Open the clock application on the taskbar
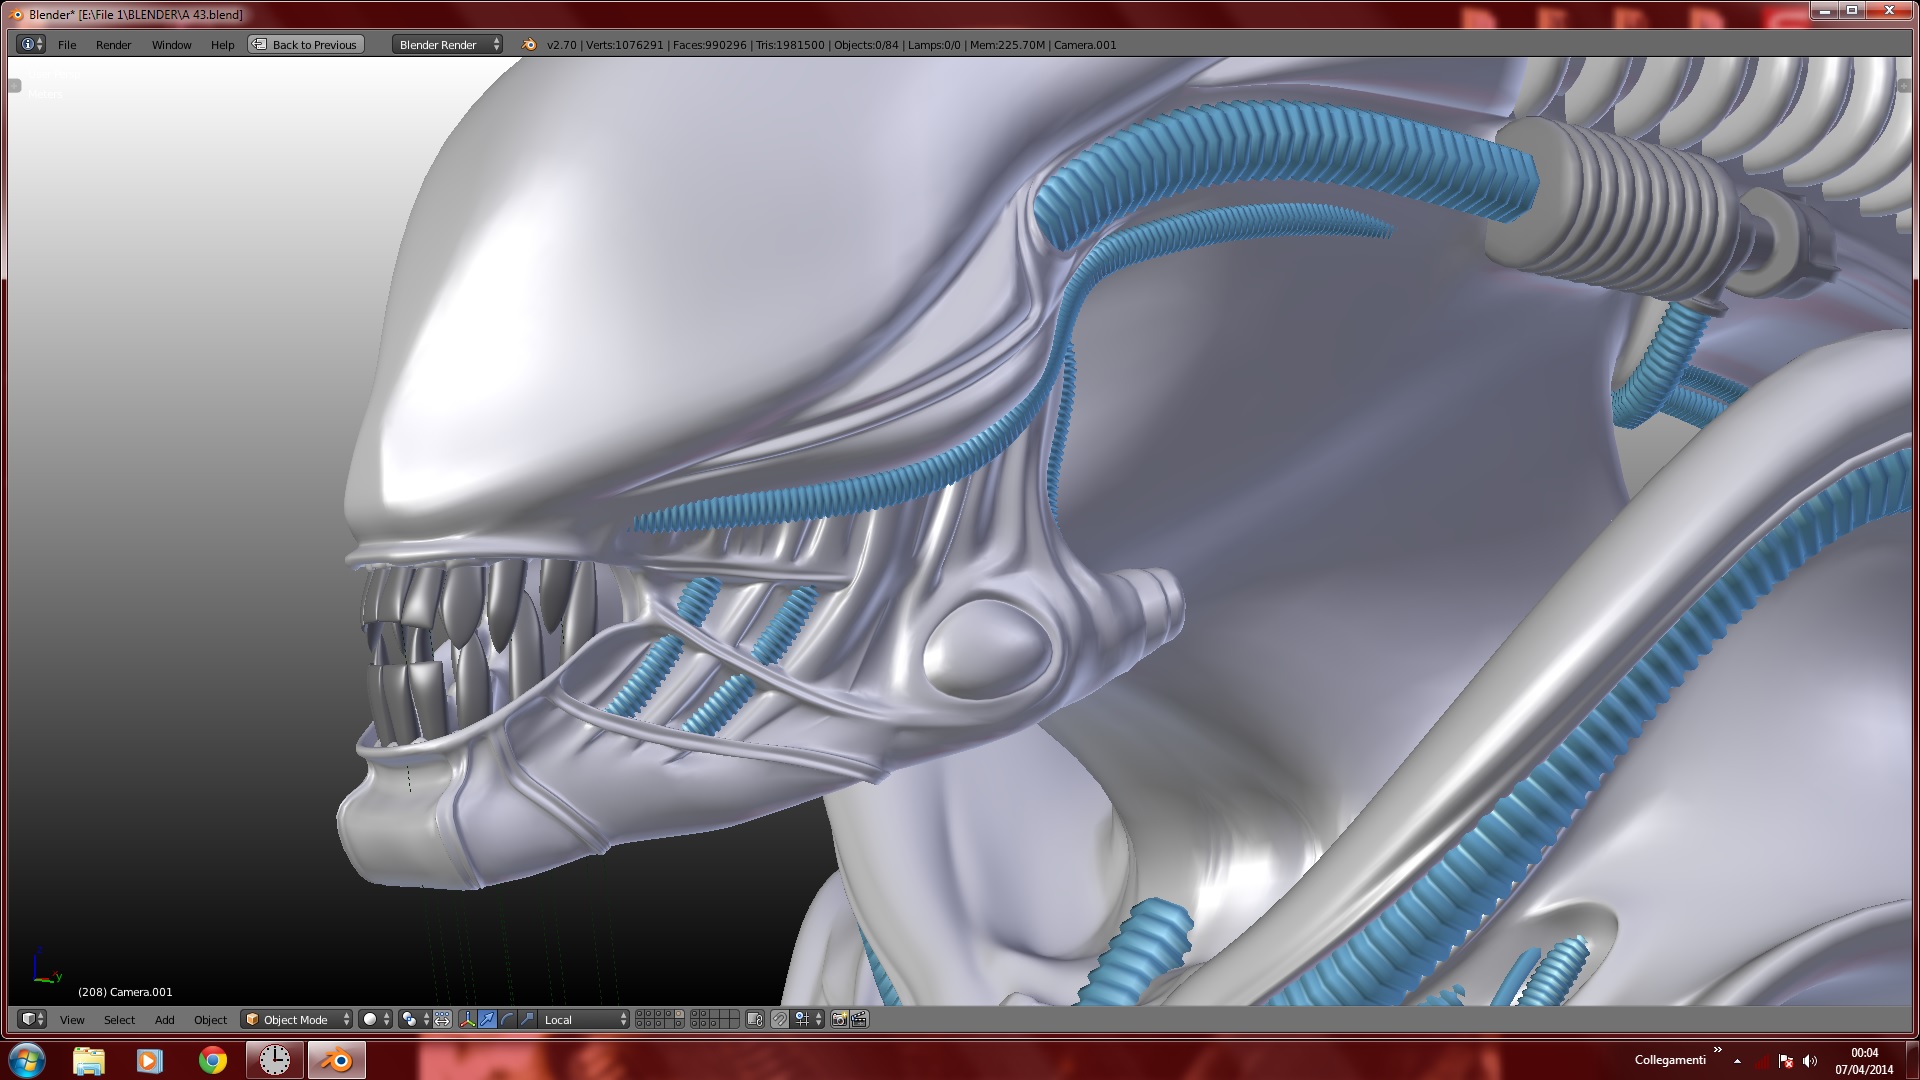This screenshot has height=1080, width=1920. [274, 1060]
